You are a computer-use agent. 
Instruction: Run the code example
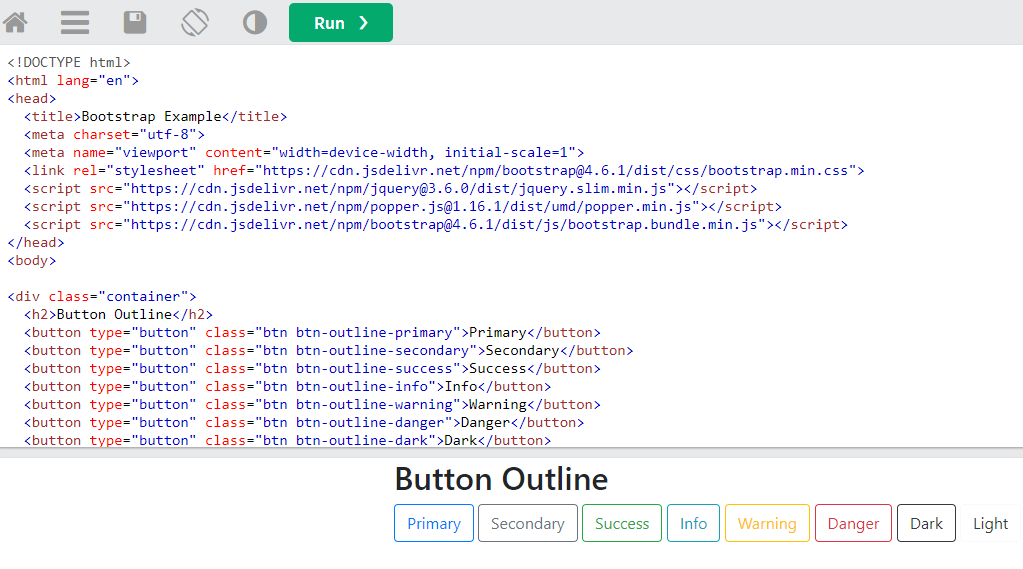coord(341,23)
